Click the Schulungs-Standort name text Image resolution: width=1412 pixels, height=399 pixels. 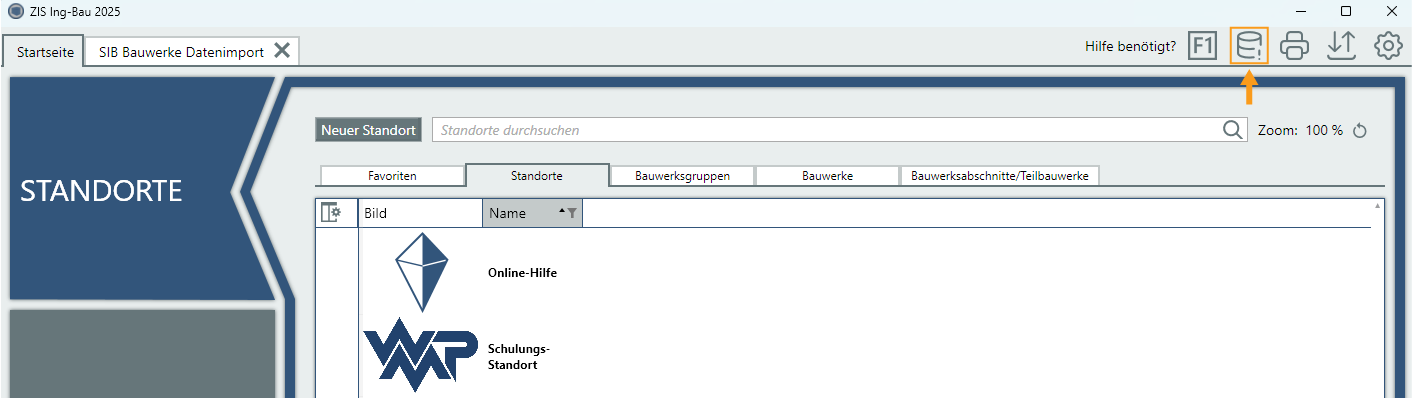pos(519,357)
